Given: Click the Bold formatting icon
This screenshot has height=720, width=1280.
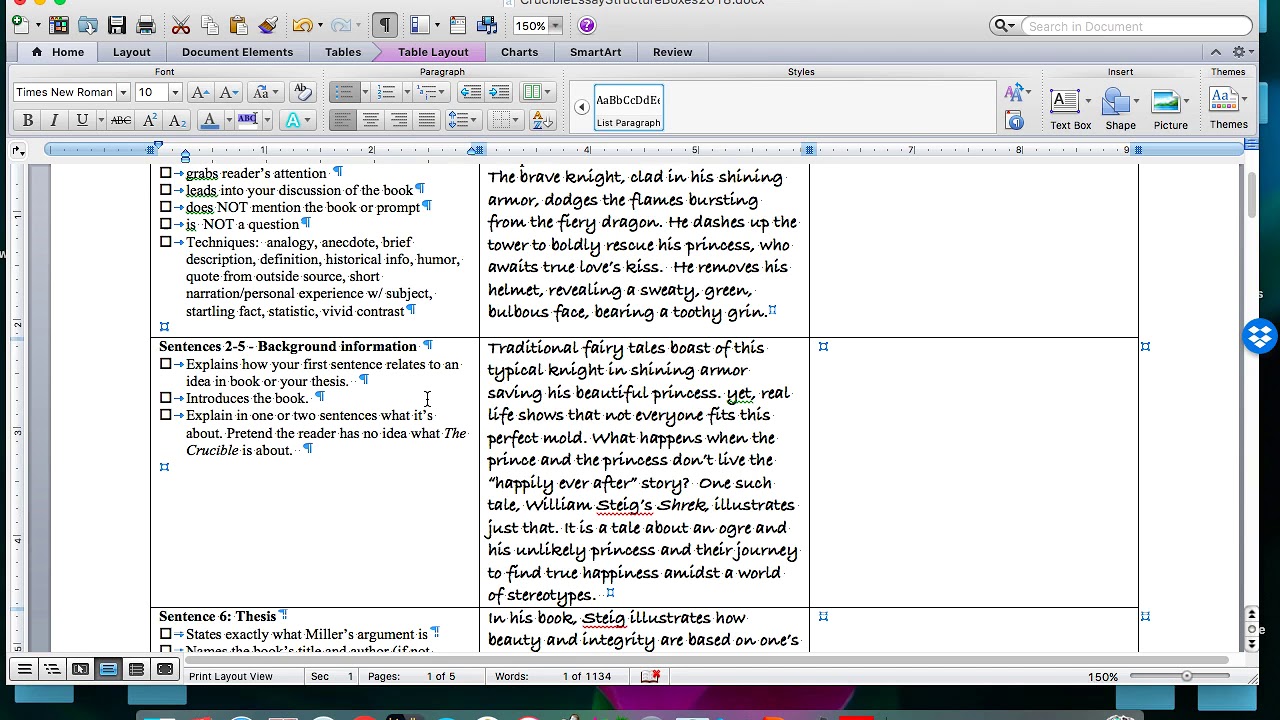Looking at the screenshot, I should pyautogui.click(x=27, y=120).
